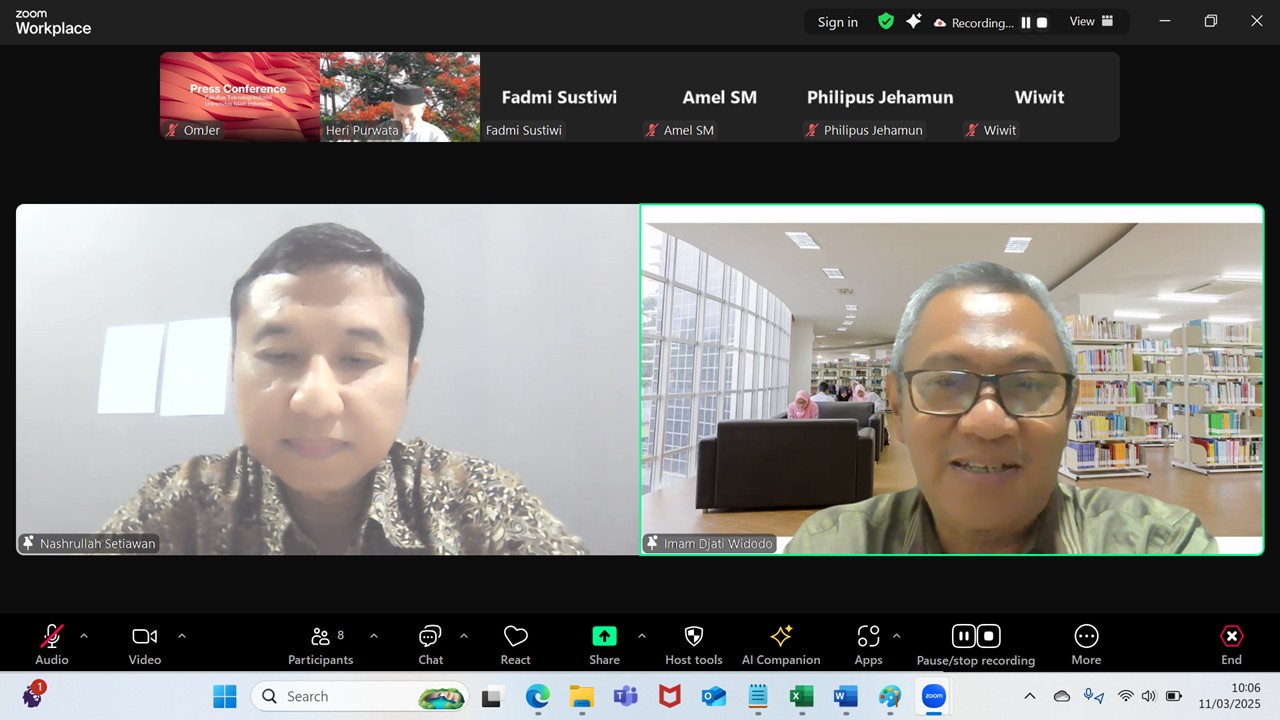Select Wiwit's participant tile
This screenshot has height=720, width=1280.
1040,97
